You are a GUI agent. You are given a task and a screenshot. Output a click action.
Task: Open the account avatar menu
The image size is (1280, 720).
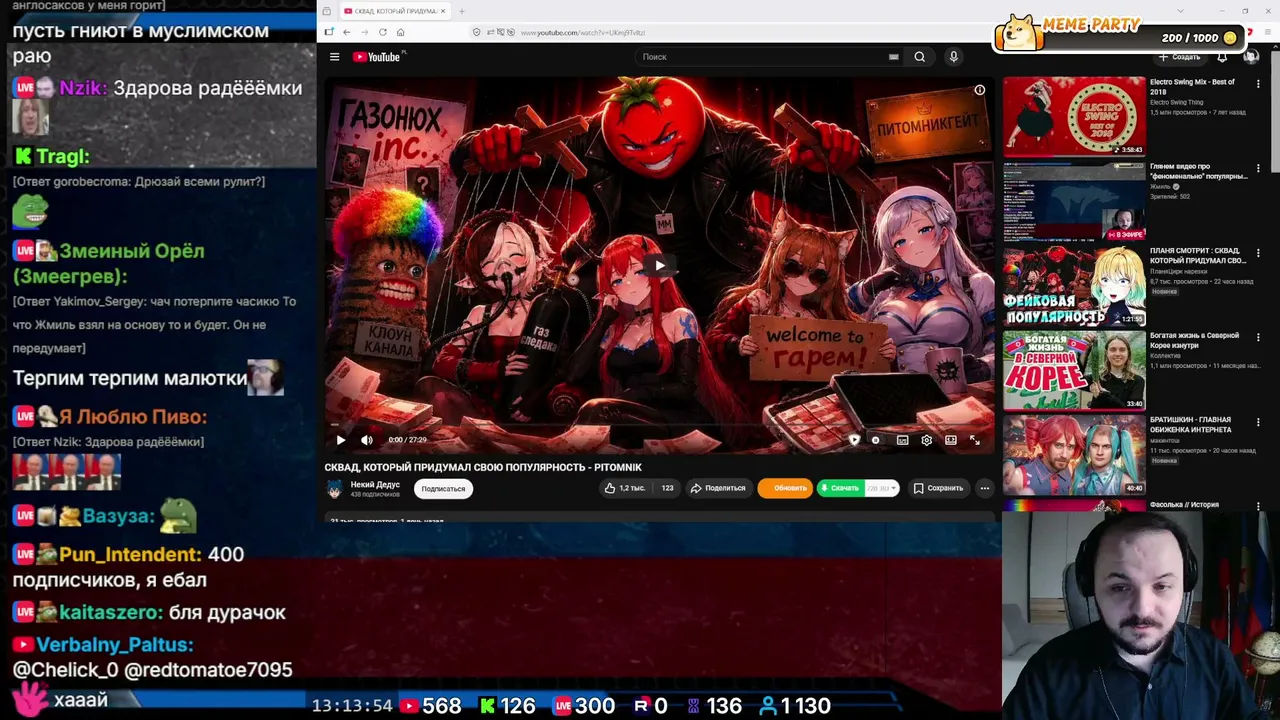pyautogui.click(x=1250, y=57)
